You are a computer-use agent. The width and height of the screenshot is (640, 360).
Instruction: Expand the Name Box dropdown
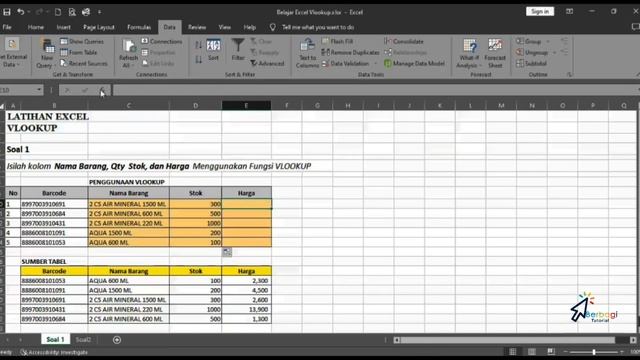coord(39,90)
